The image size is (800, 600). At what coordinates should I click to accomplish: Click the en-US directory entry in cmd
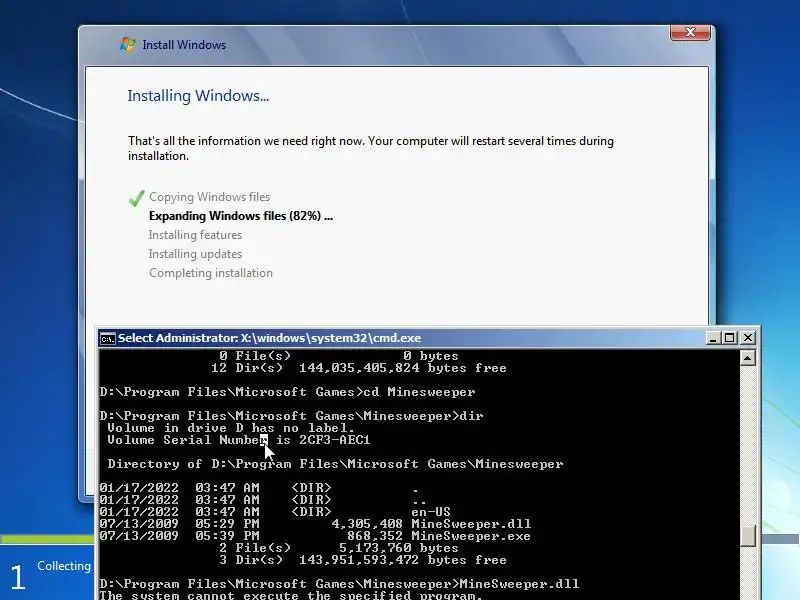point(275,512)
